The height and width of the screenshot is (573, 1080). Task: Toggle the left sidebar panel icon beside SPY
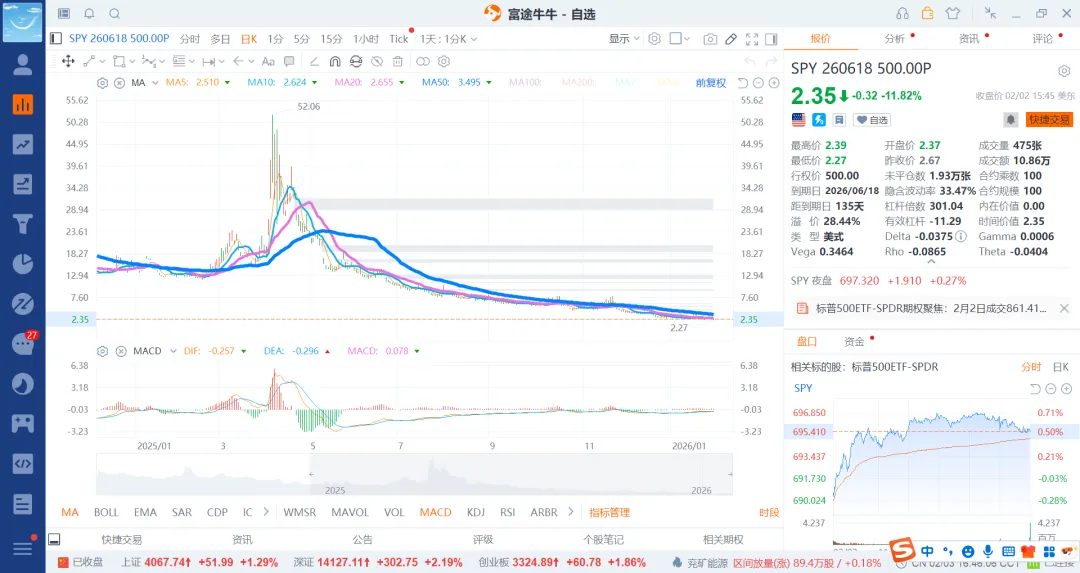click(x=56, y=39)
